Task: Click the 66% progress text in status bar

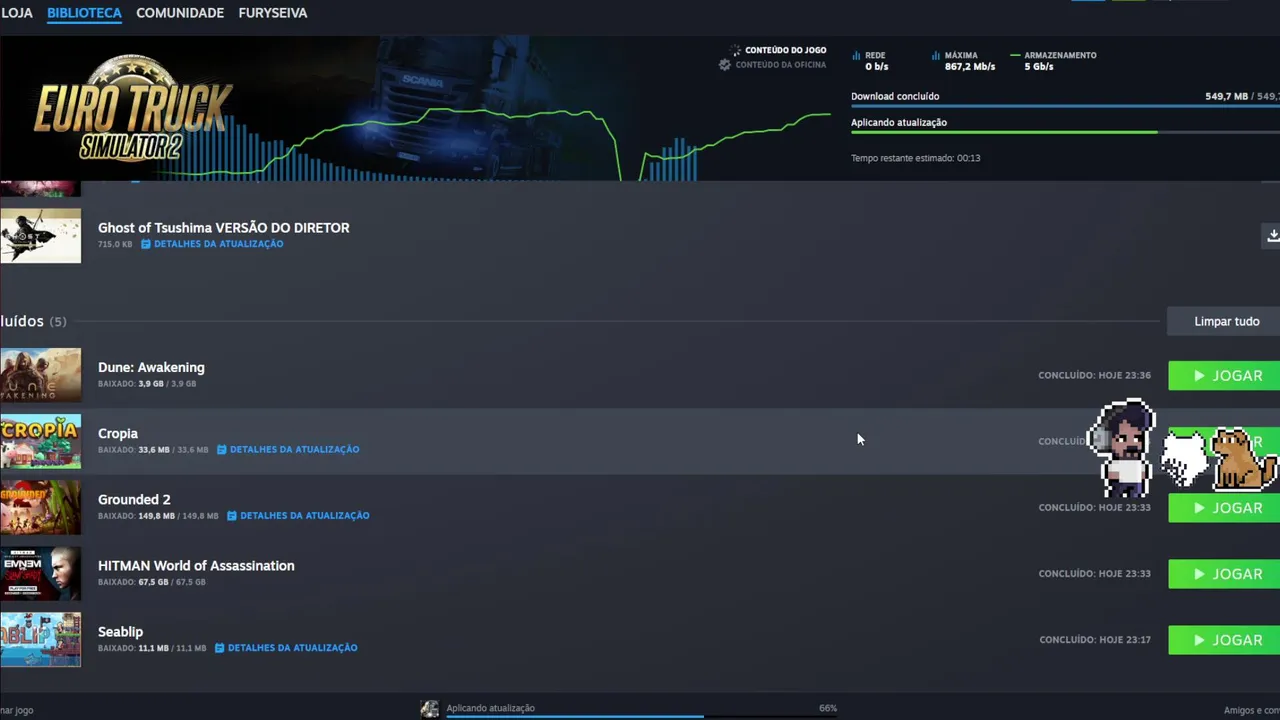Action: pos(828,708)
